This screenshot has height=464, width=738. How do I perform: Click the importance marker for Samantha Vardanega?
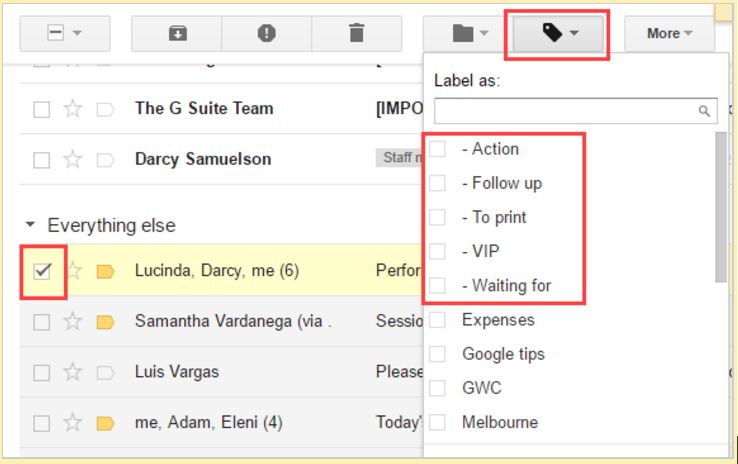point(105,322)
